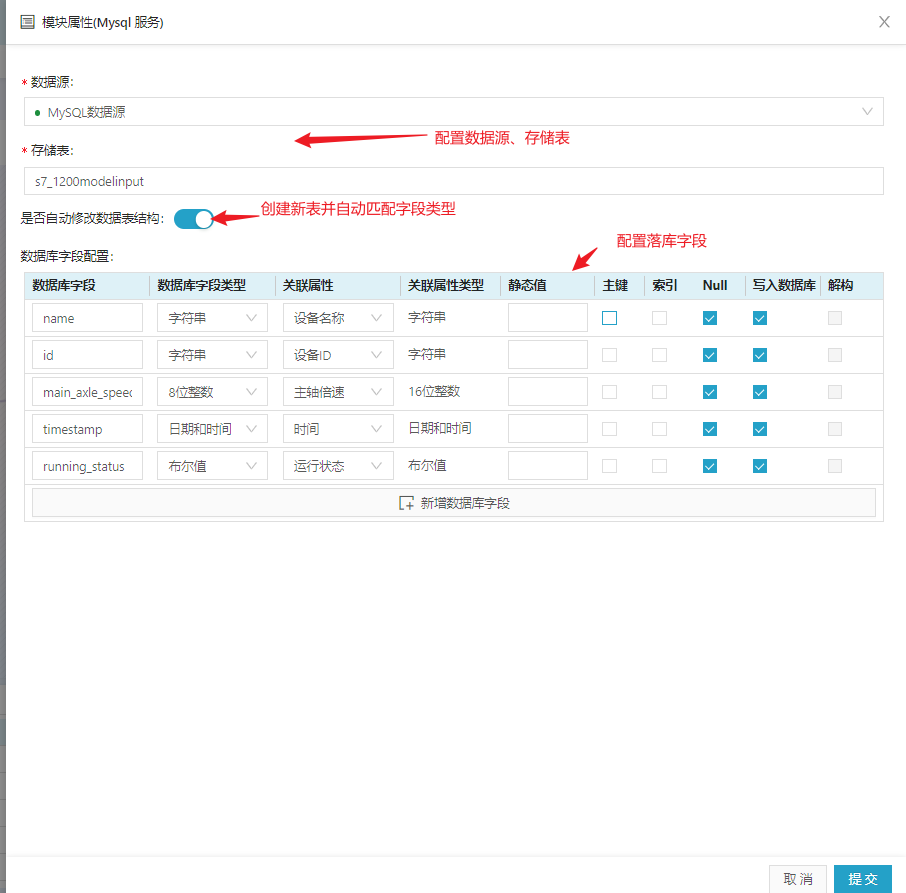Check 索引 checkbox for running_status row

coord(659,466)
